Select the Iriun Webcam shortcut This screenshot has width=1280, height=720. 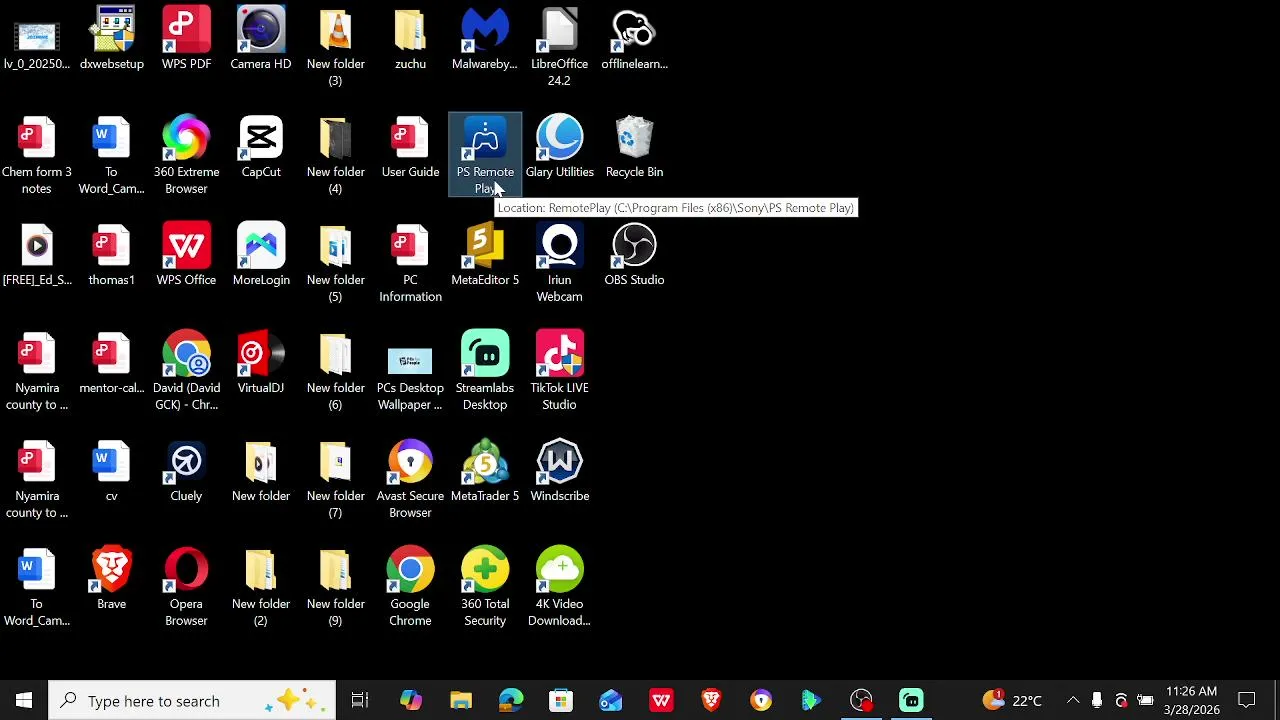[x=559, y=263]
